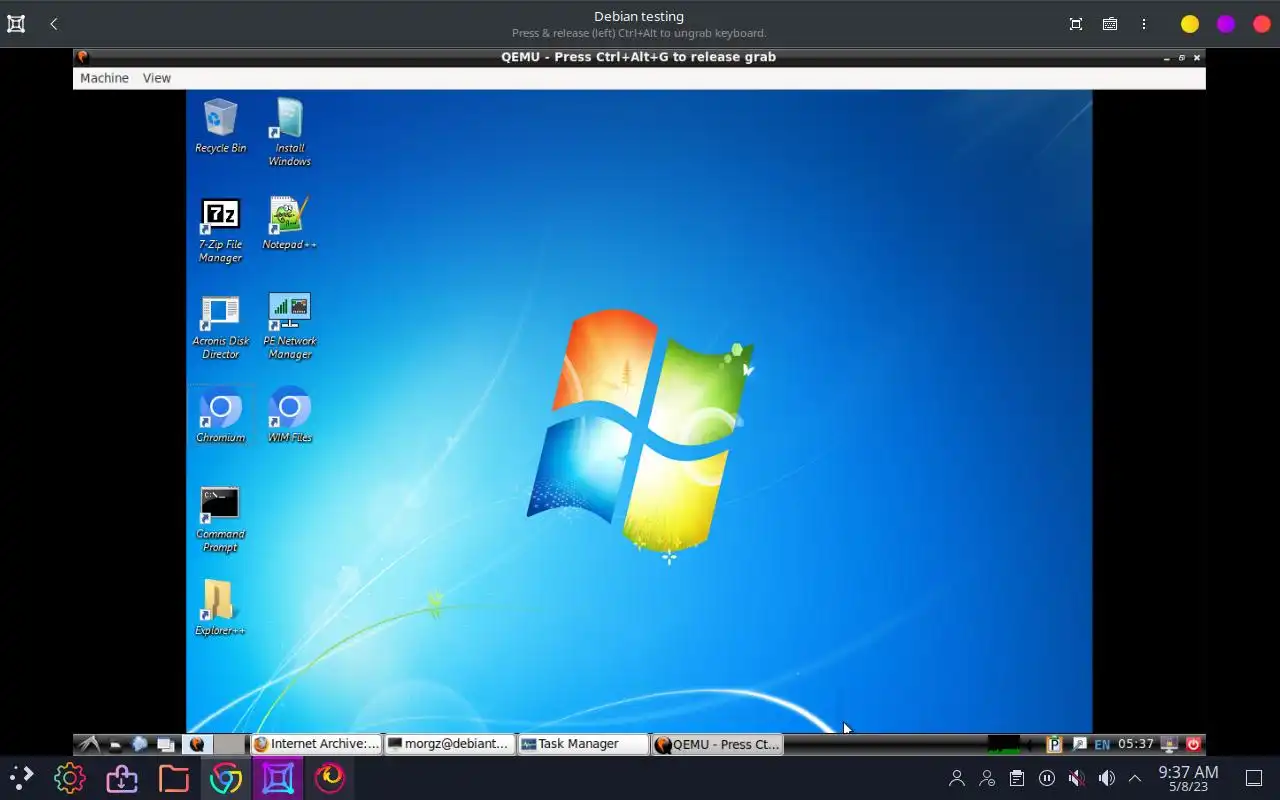Select the WIM Files shortcut
This screenshot has width=1280, height=800.
tap(289, 416)
